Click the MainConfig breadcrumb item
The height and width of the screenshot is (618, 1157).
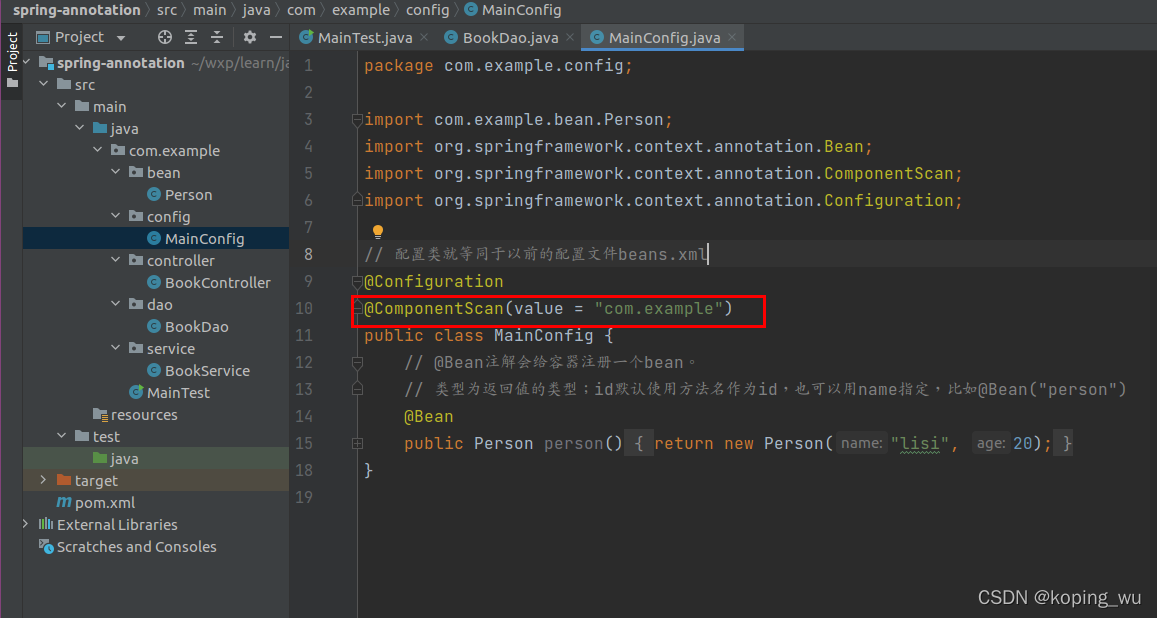point(513,10)
